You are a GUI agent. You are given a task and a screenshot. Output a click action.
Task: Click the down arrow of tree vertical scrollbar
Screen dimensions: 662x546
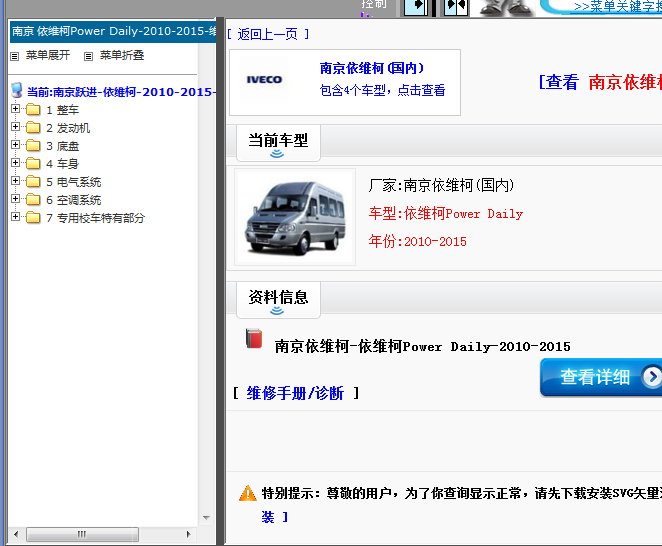tap(206, 518)
